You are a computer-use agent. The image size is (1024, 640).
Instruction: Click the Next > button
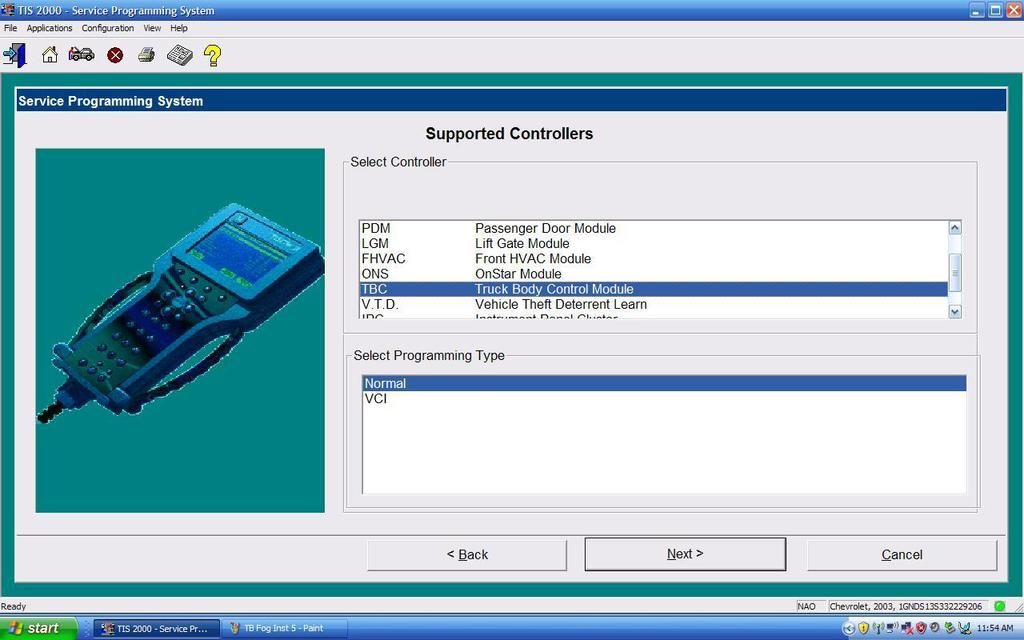[x=685, y=554]
